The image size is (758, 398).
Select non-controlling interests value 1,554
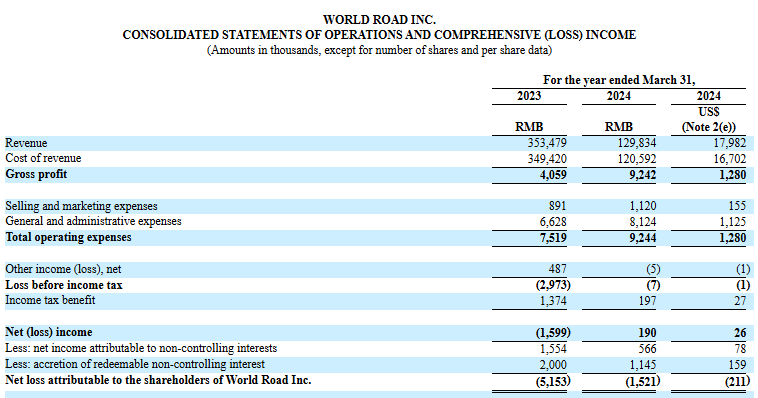[x=553, y=349]
